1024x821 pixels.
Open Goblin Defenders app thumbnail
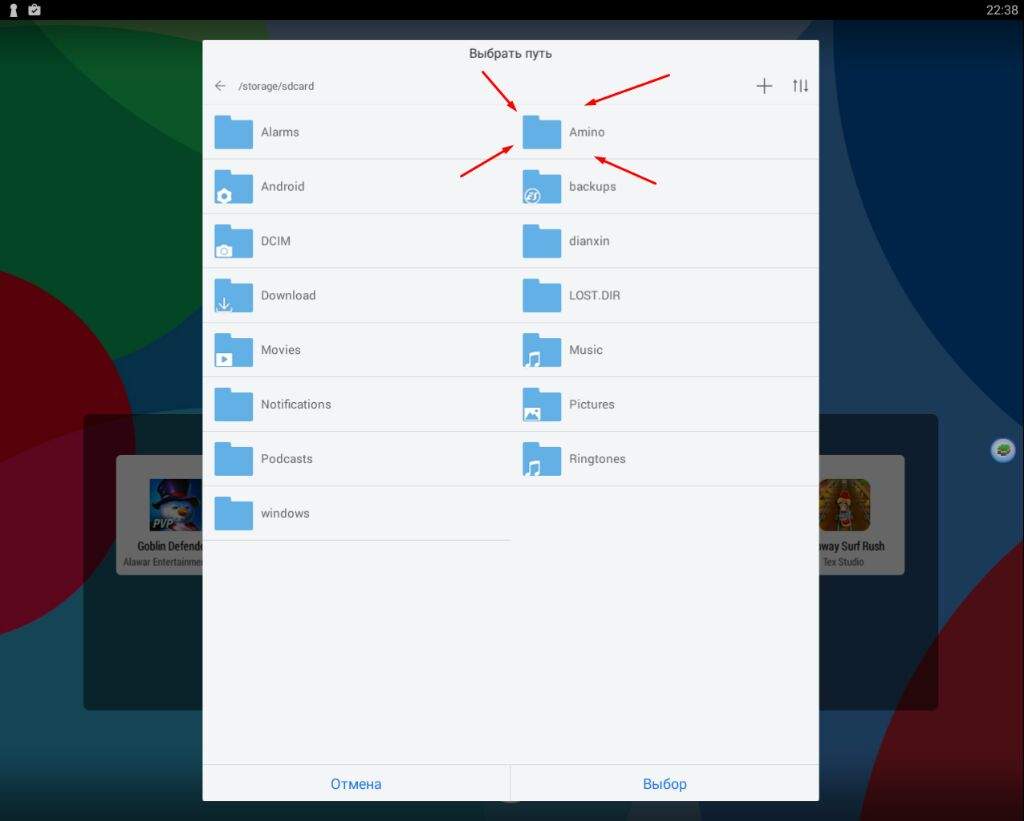coord(174,505)
